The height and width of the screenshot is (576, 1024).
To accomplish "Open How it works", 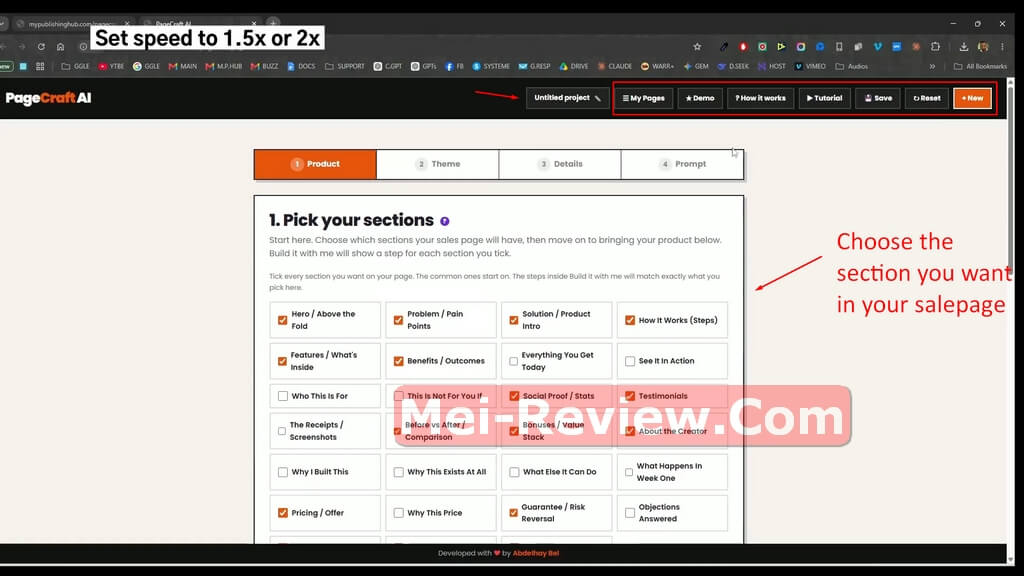I will pos(760,98).
